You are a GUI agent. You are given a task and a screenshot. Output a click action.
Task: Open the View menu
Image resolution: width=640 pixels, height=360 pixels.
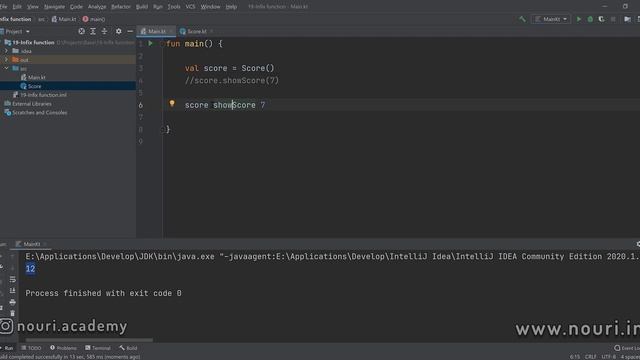click(x=33, y=7)
